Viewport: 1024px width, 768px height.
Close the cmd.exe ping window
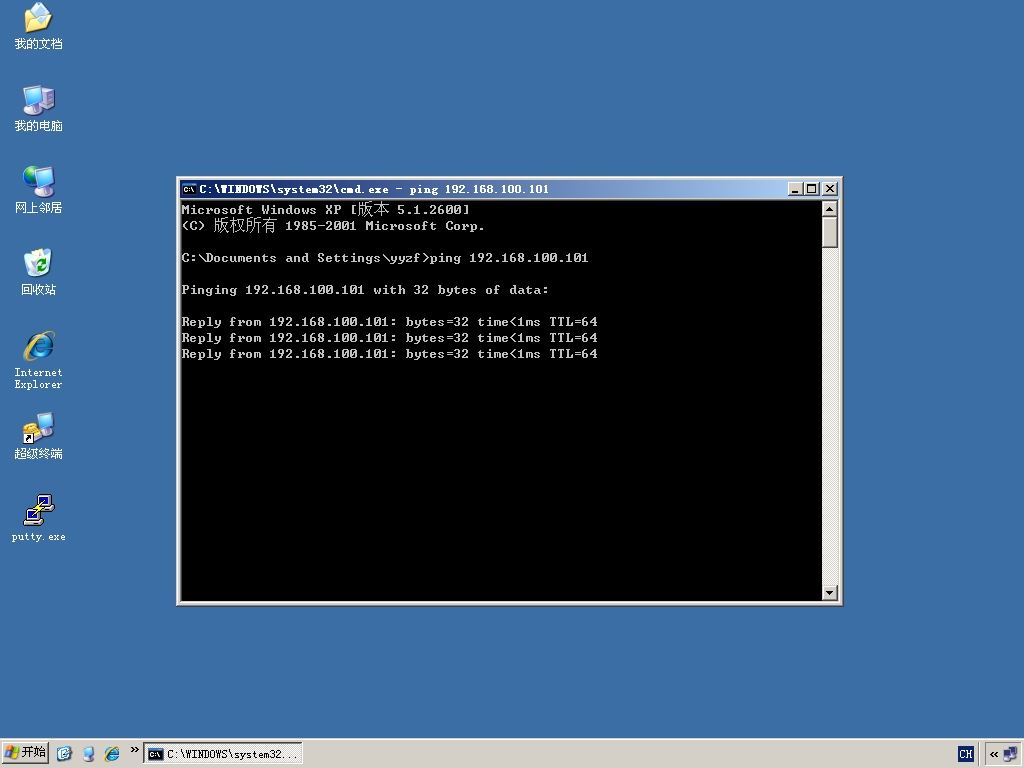click(829, 189)
